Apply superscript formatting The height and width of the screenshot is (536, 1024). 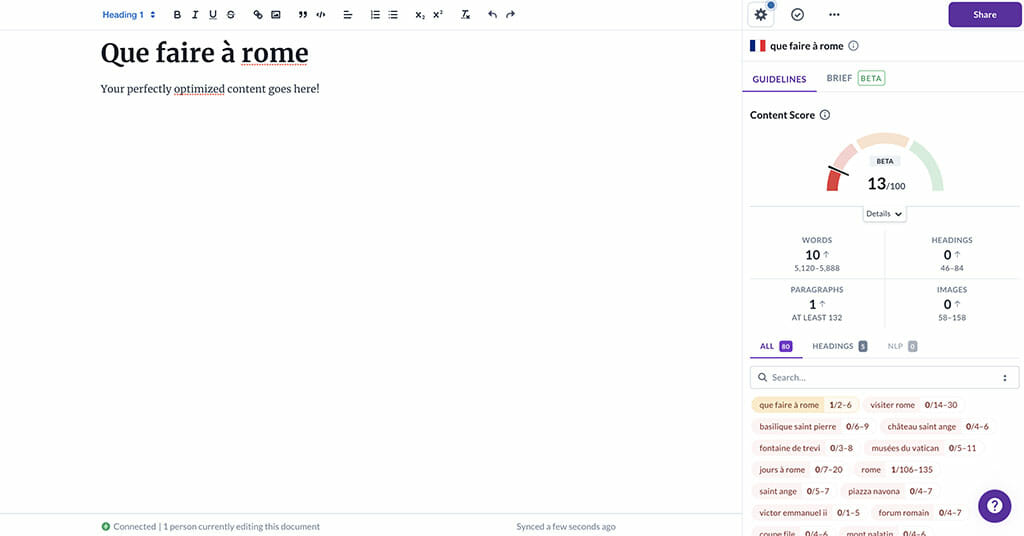(x=438, y=14)
